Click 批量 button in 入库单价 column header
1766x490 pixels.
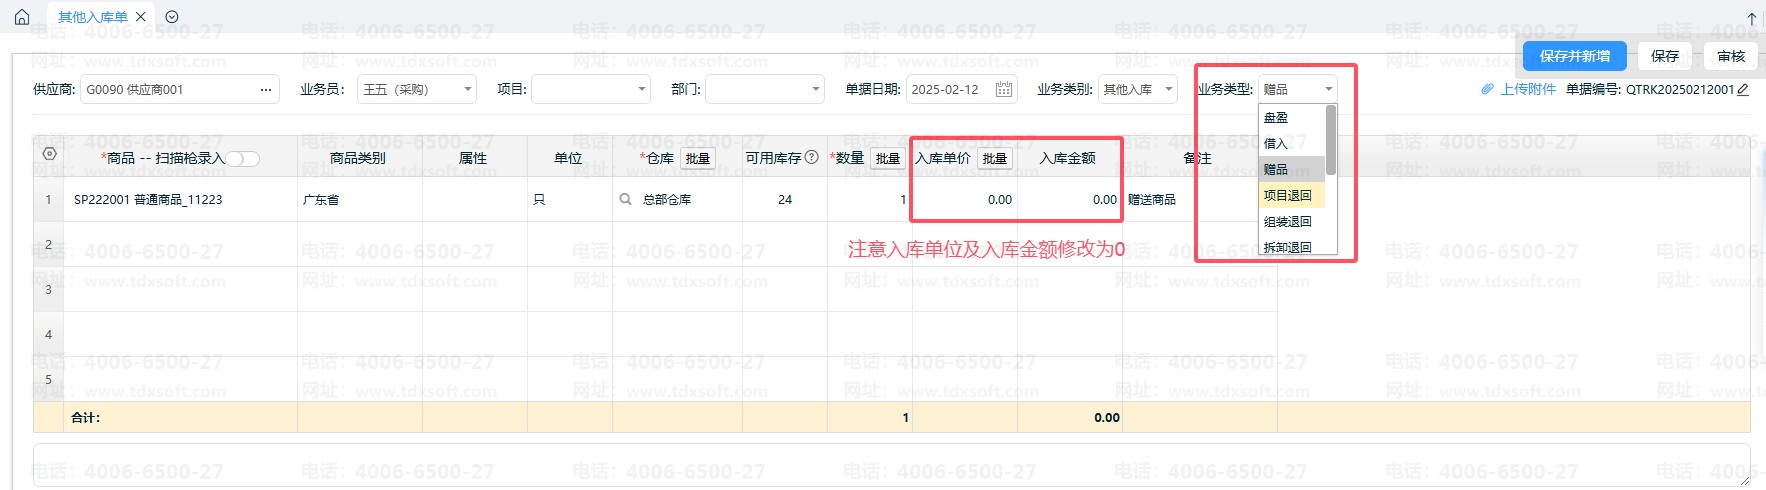[994, 158]
